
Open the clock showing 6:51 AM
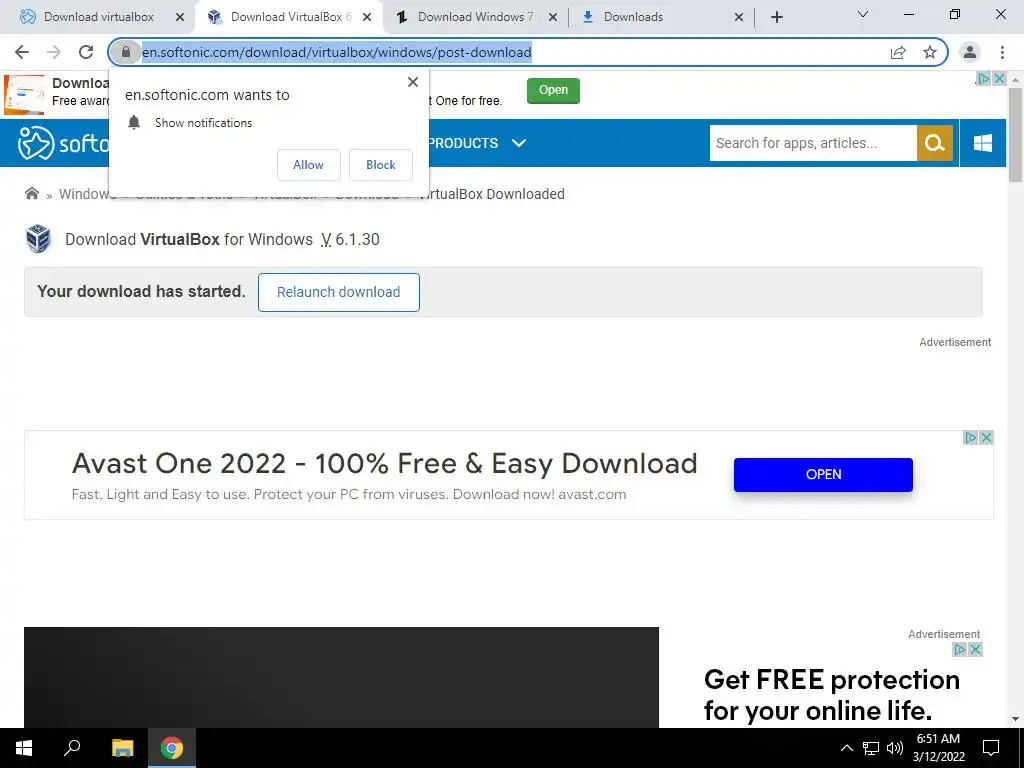(938, 748)
